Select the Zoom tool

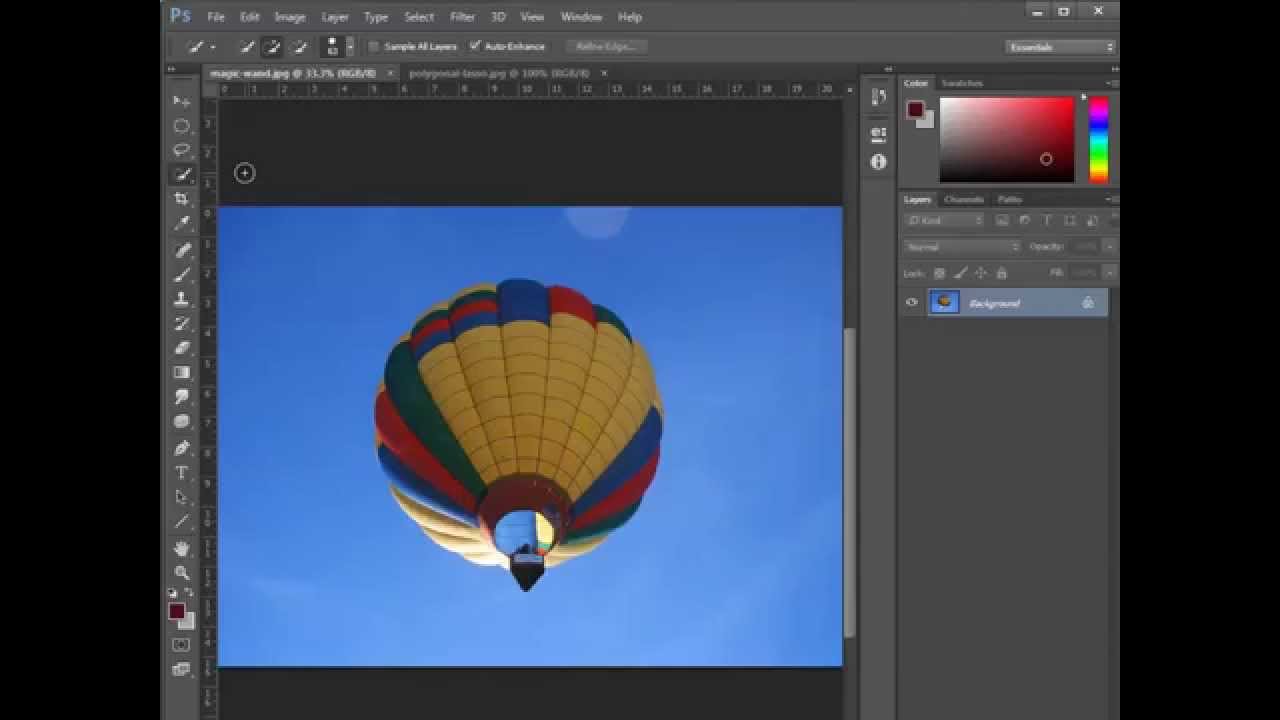tap(181, 572)
